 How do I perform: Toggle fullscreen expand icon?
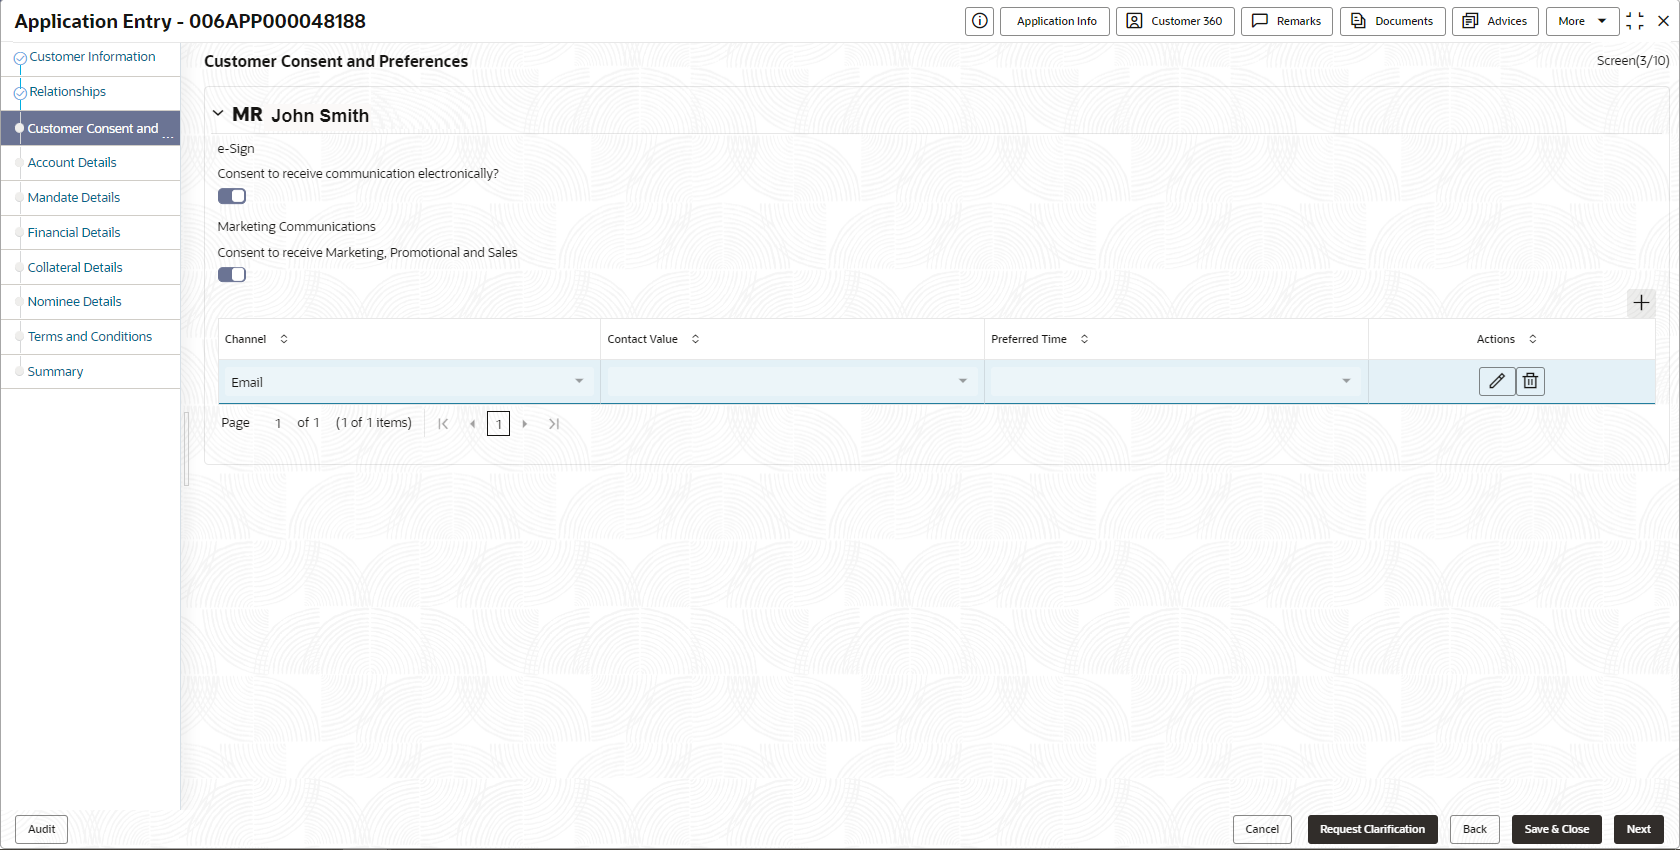tap(1635, 21)
